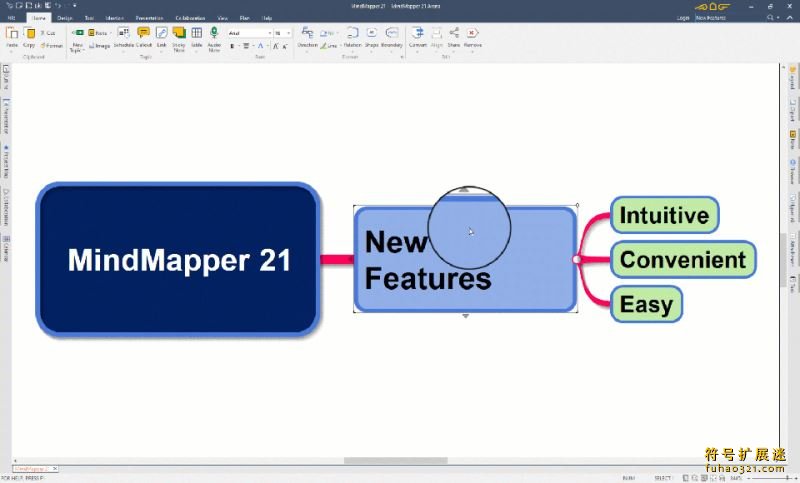Click the Share icon
800x483 pixels.
(454, 33)
